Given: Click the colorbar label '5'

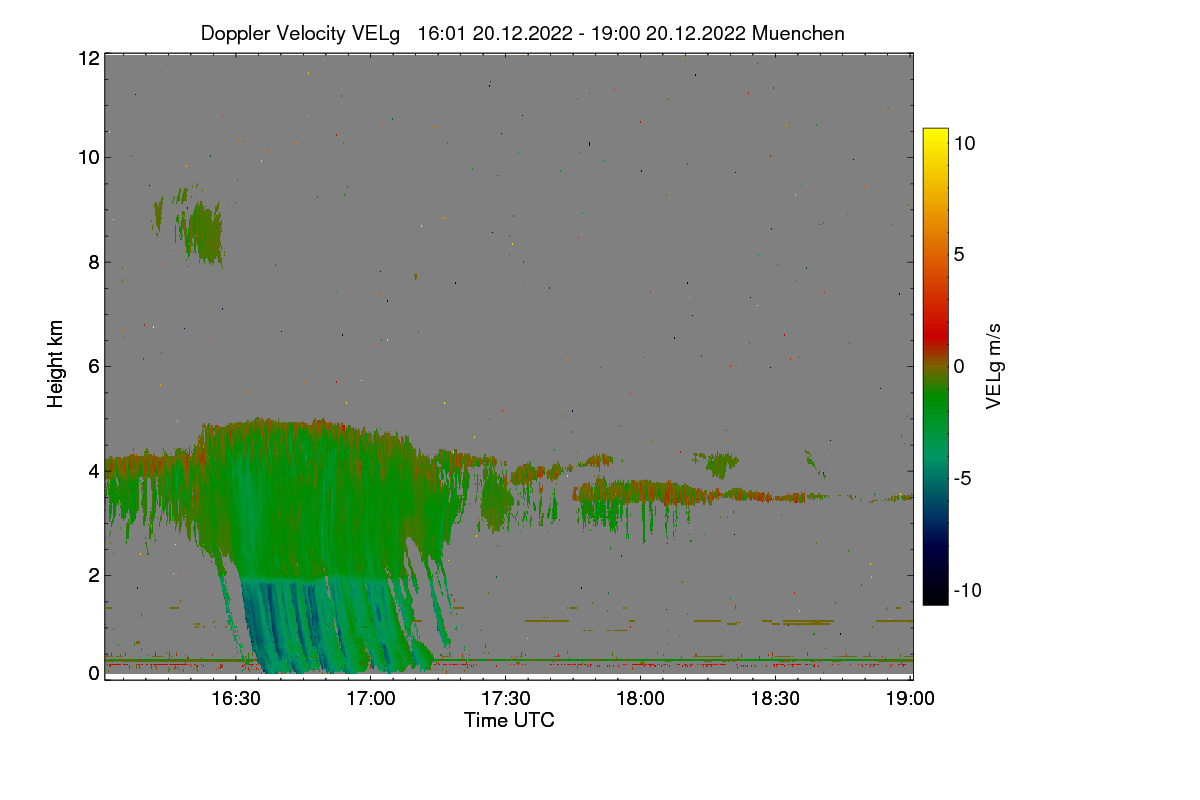Looking at the screenshot, I should click(958, 254).
